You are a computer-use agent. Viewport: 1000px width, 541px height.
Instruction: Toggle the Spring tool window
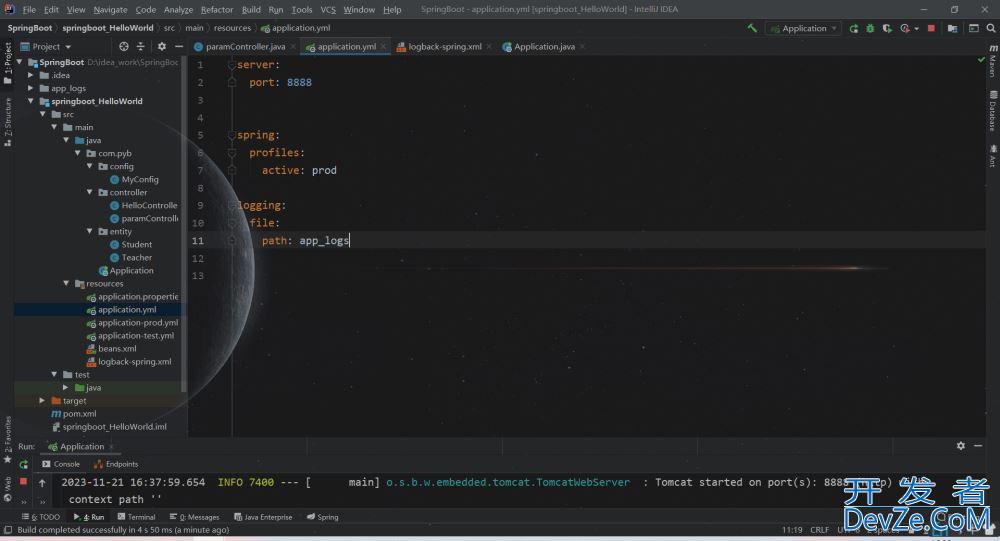pos(323,517)
